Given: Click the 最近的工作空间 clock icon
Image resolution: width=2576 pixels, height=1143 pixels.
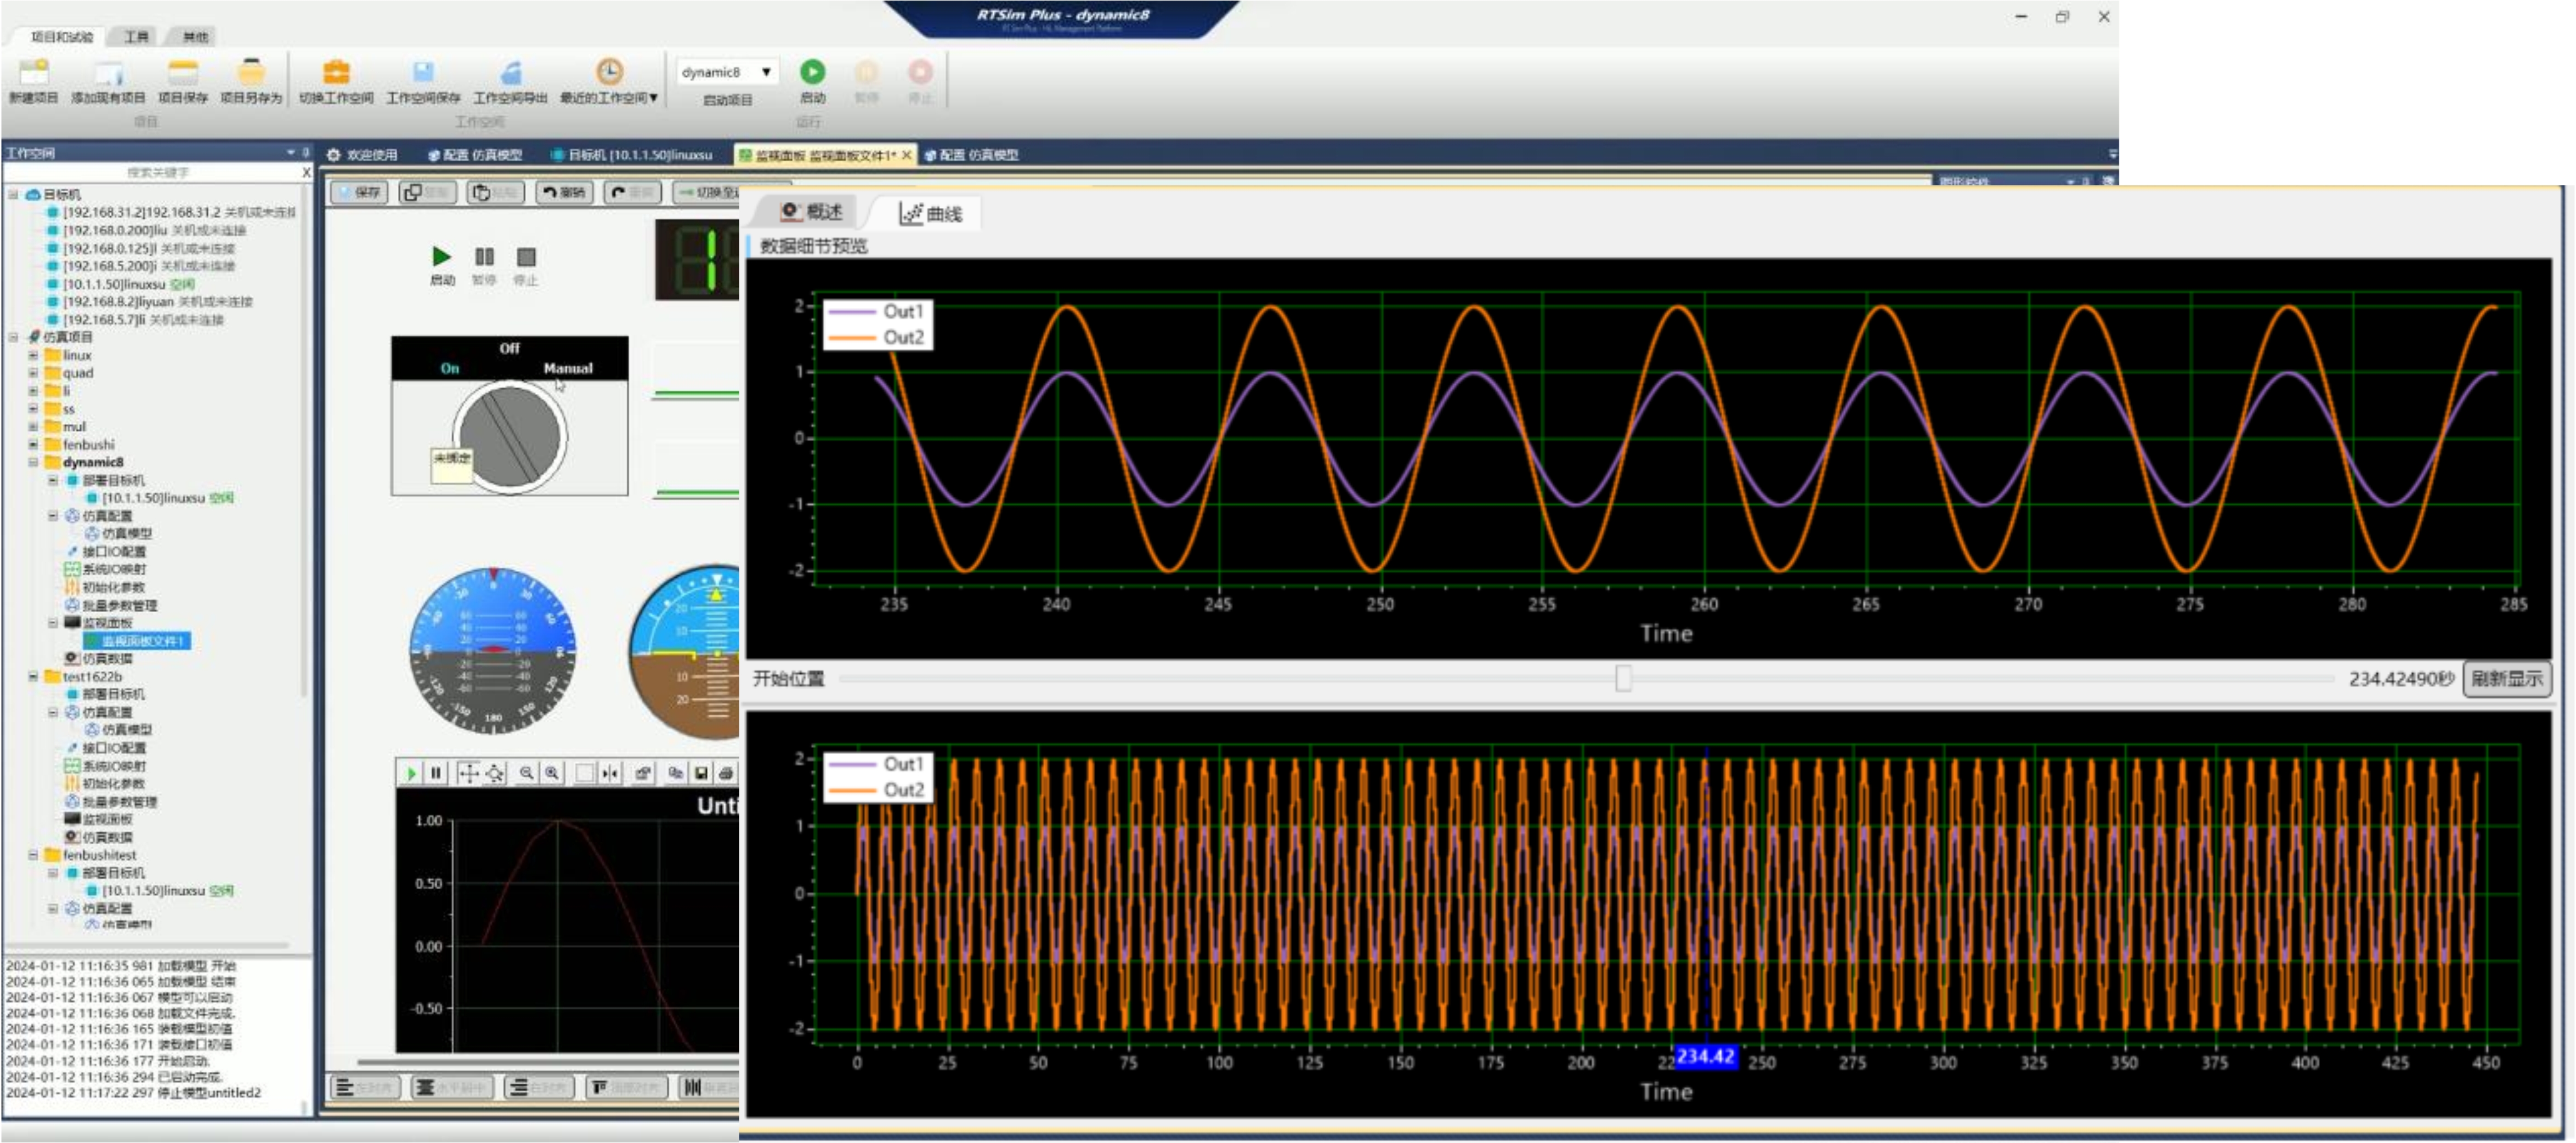Looking at the screenshot, I should [609, 72].
